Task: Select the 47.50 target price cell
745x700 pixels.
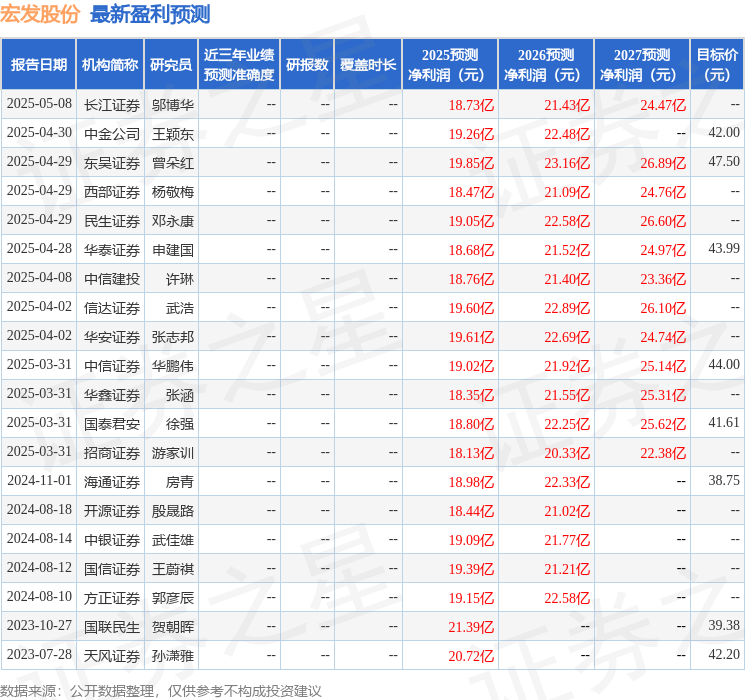Action: pyautogui.click(x=723, y=162)
